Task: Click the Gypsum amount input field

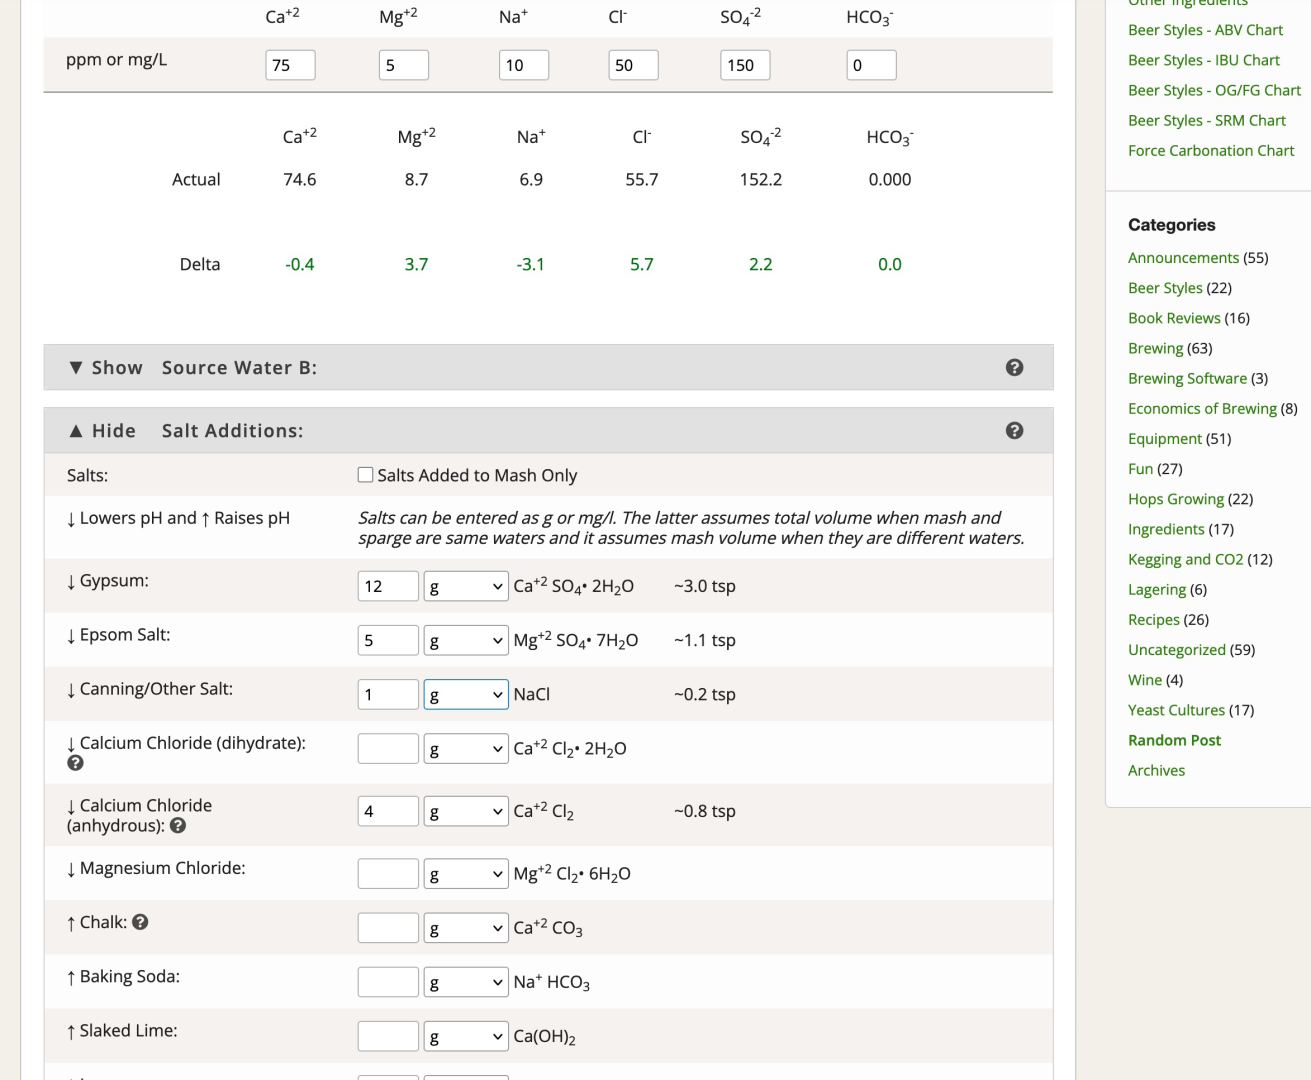Action: click(x=387, y=587)
